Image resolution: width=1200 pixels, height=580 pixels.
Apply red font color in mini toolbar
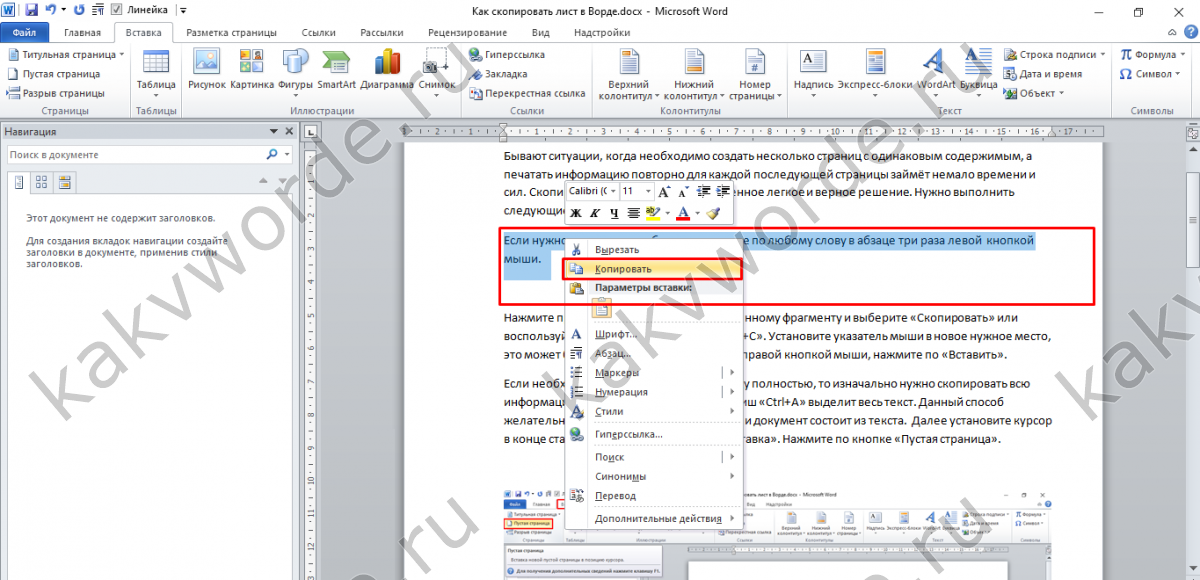pos(683,213)
